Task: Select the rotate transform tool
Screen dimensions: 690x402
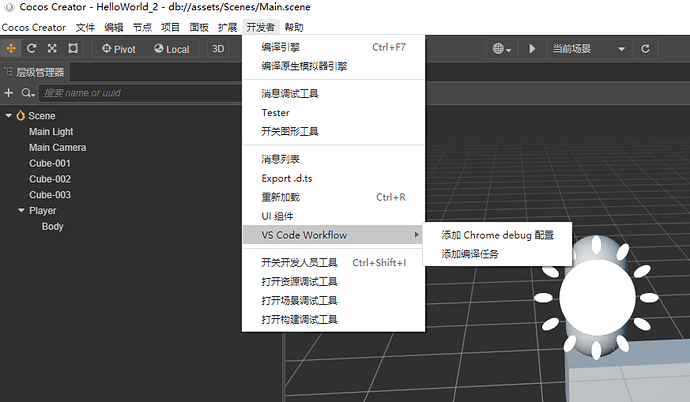Action: 31,48
